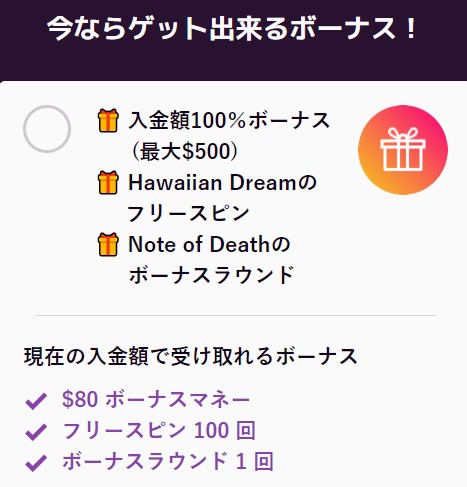Click gift emoji beside 入金額100%ボーナス

point(108,120)
